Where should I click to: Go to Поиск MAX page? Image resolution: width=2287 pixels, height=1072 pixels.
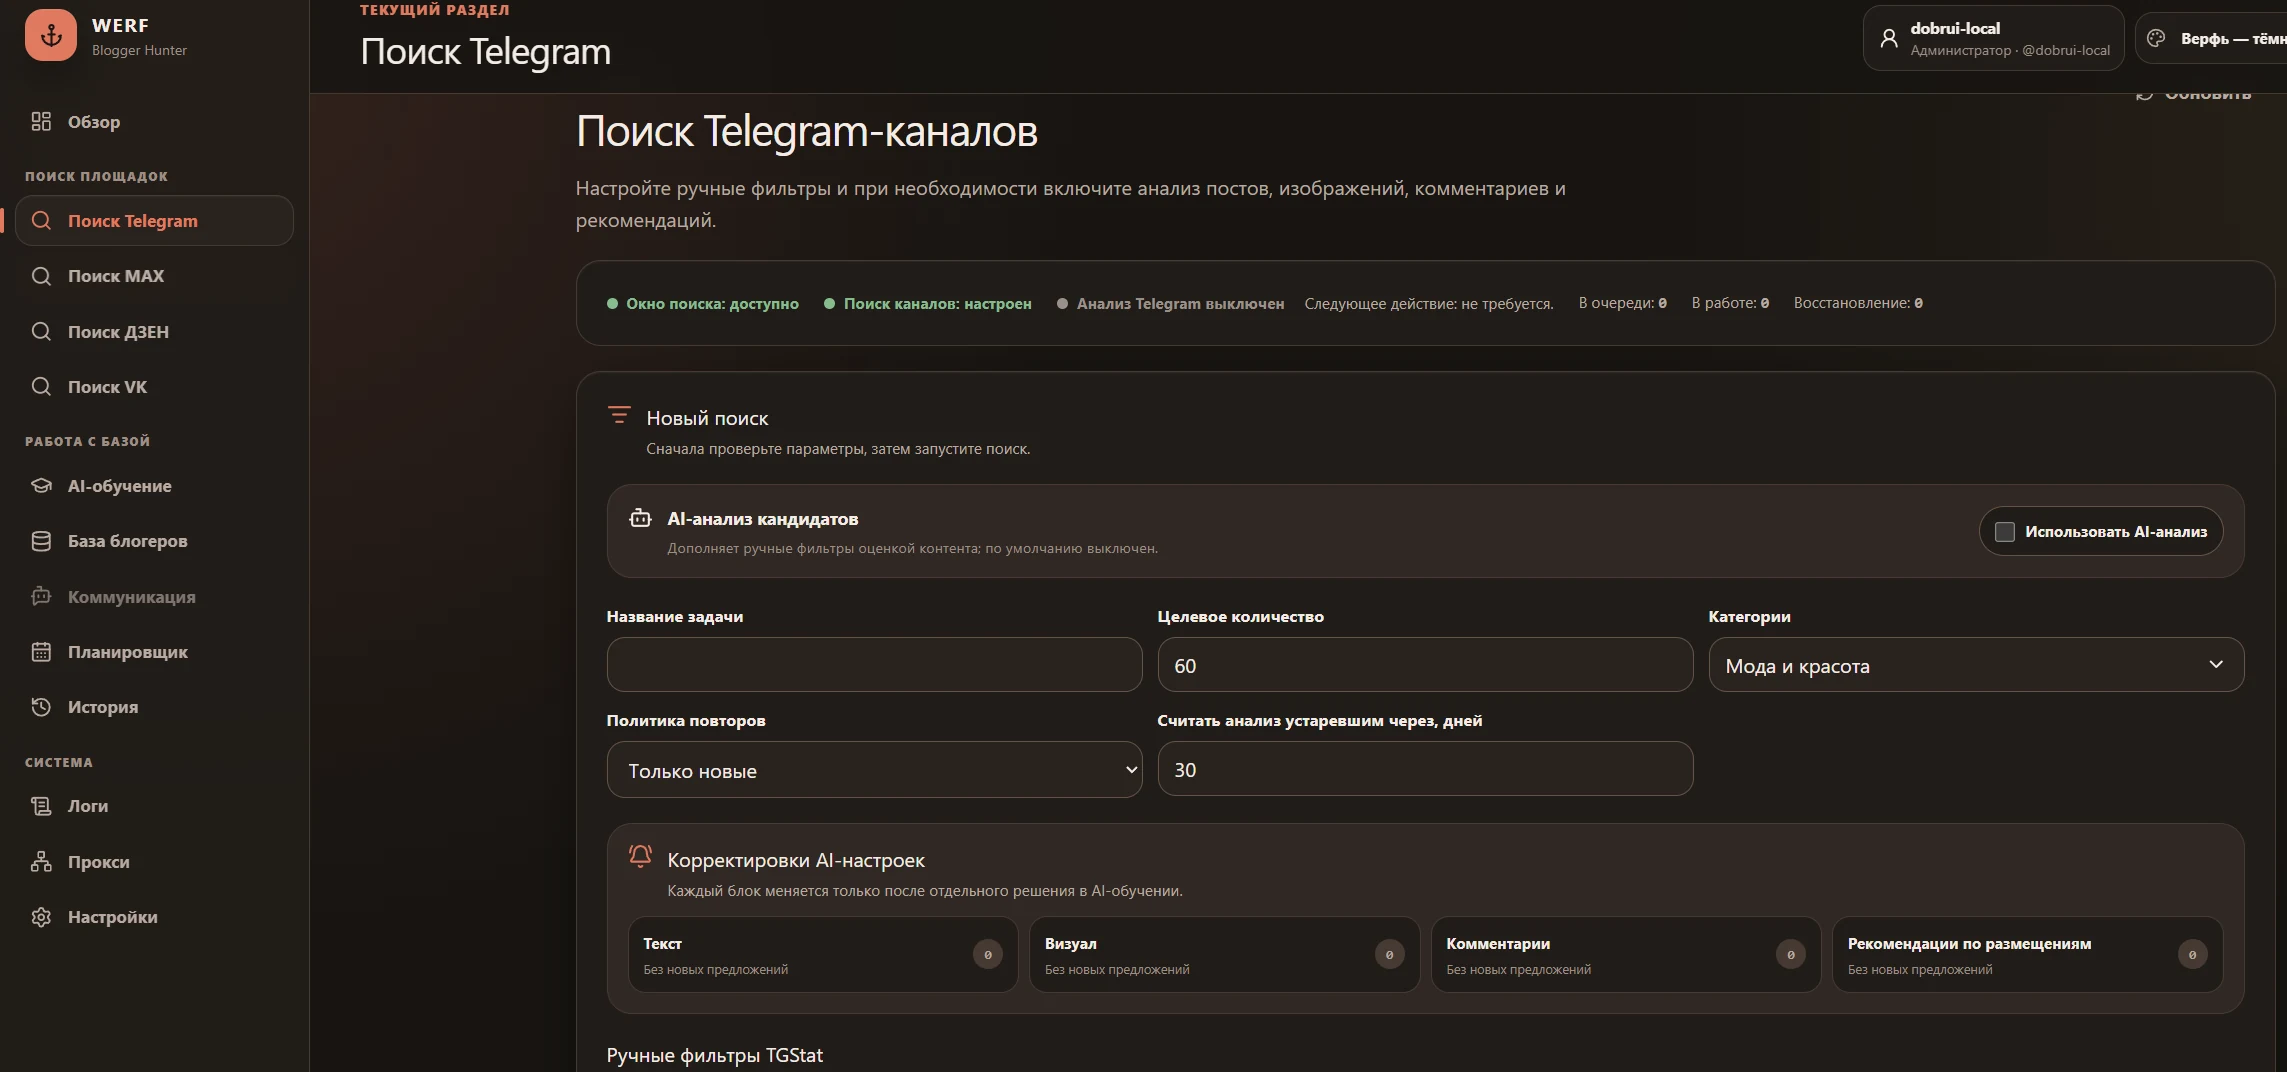pyautogui.click(x=154, y=276)
